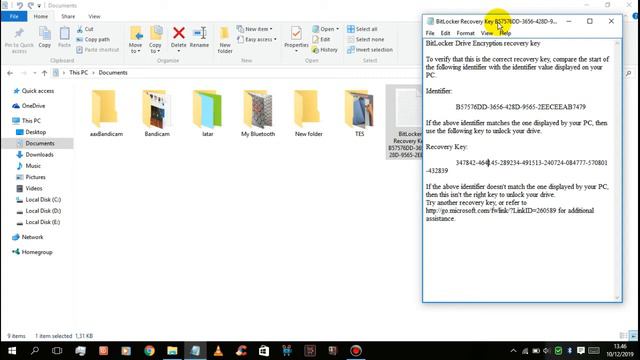Go up one folder level
The height and width of the screenshot is (360, 640).
point(44,73)
